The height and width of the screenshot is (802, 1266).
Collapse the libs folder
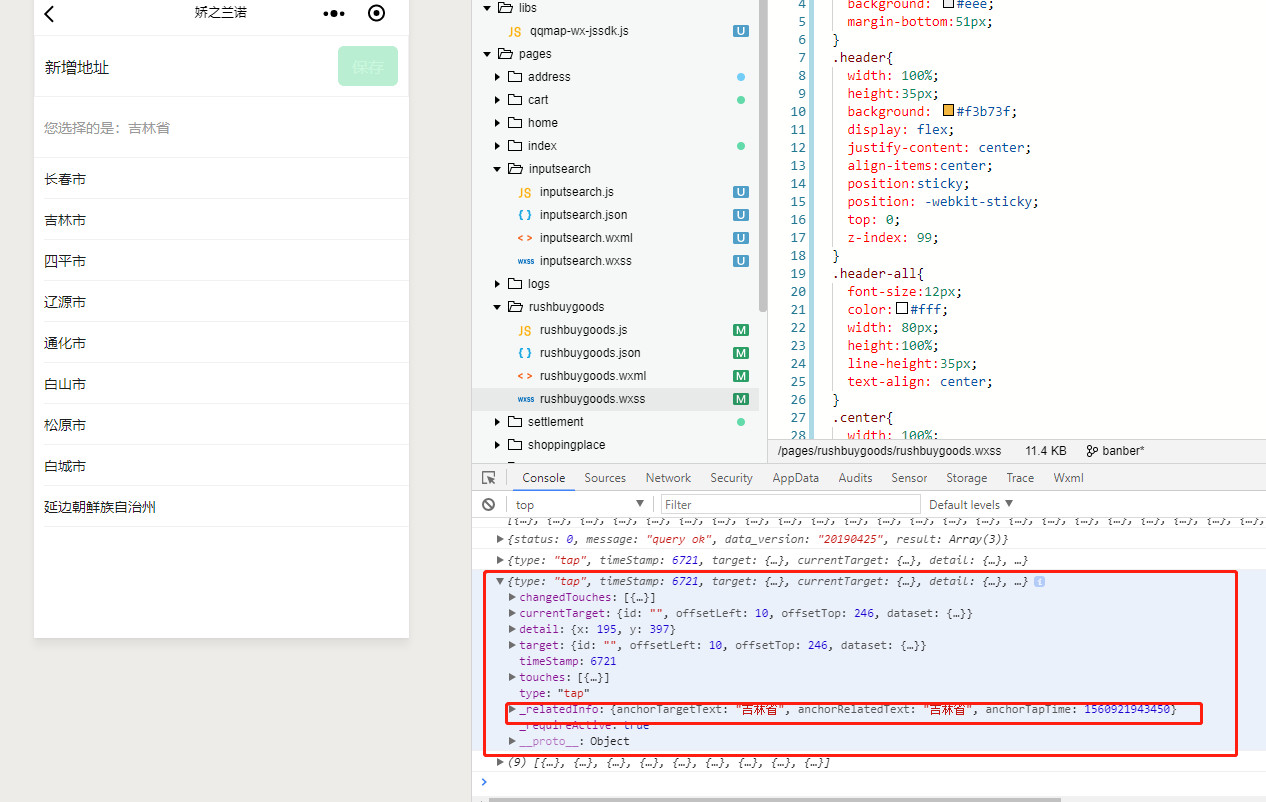pos(487,8)
